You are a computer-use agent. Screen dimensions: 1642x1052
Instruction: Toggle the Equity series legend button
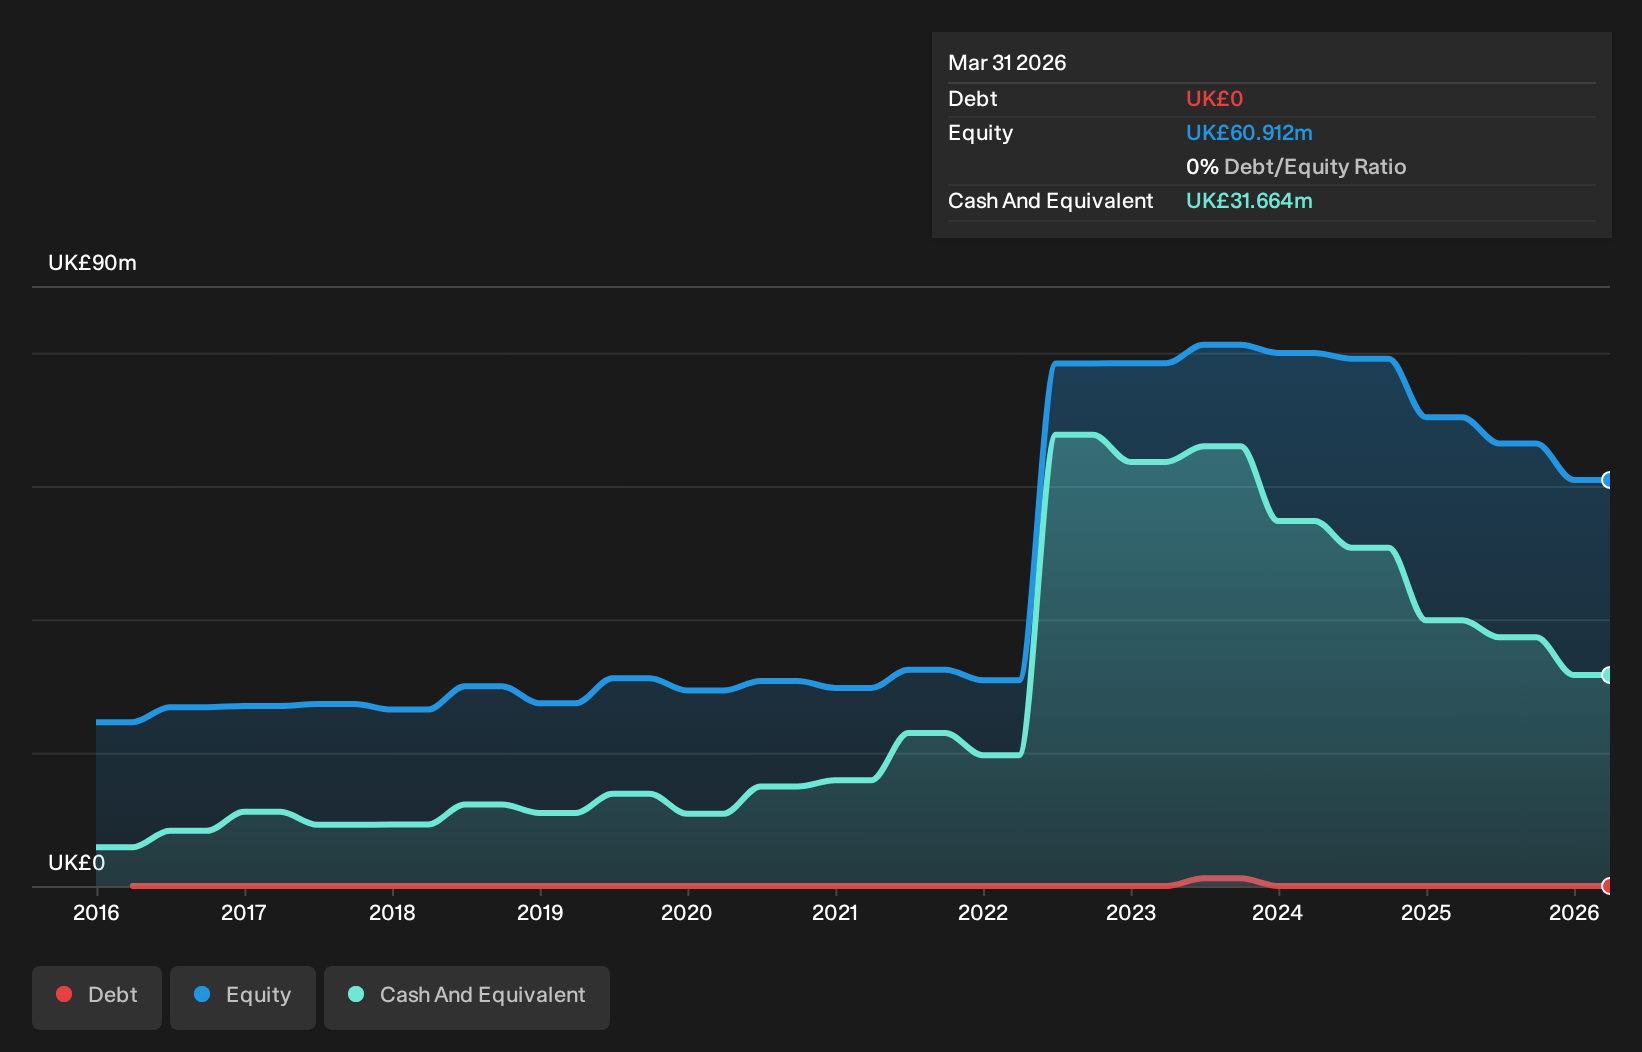pyautogui.click(x=243, y=997)
